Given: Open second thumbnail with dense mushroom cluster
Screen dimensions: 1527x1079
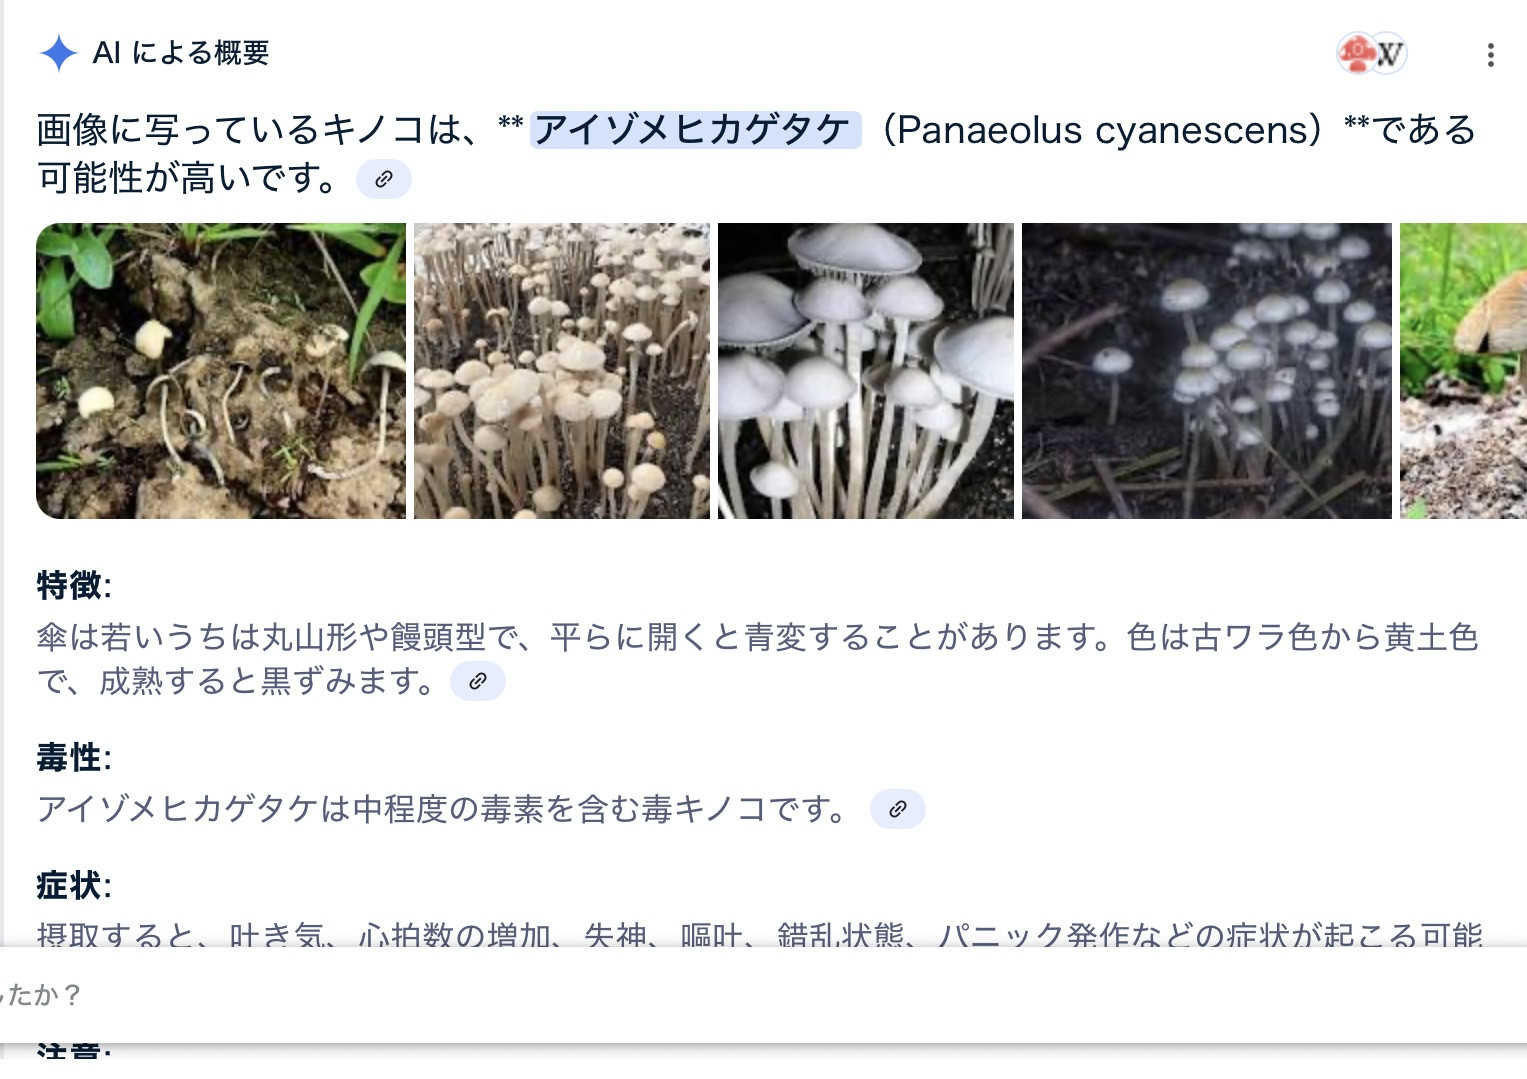Looking at the screenshot, I should [562, 371].
